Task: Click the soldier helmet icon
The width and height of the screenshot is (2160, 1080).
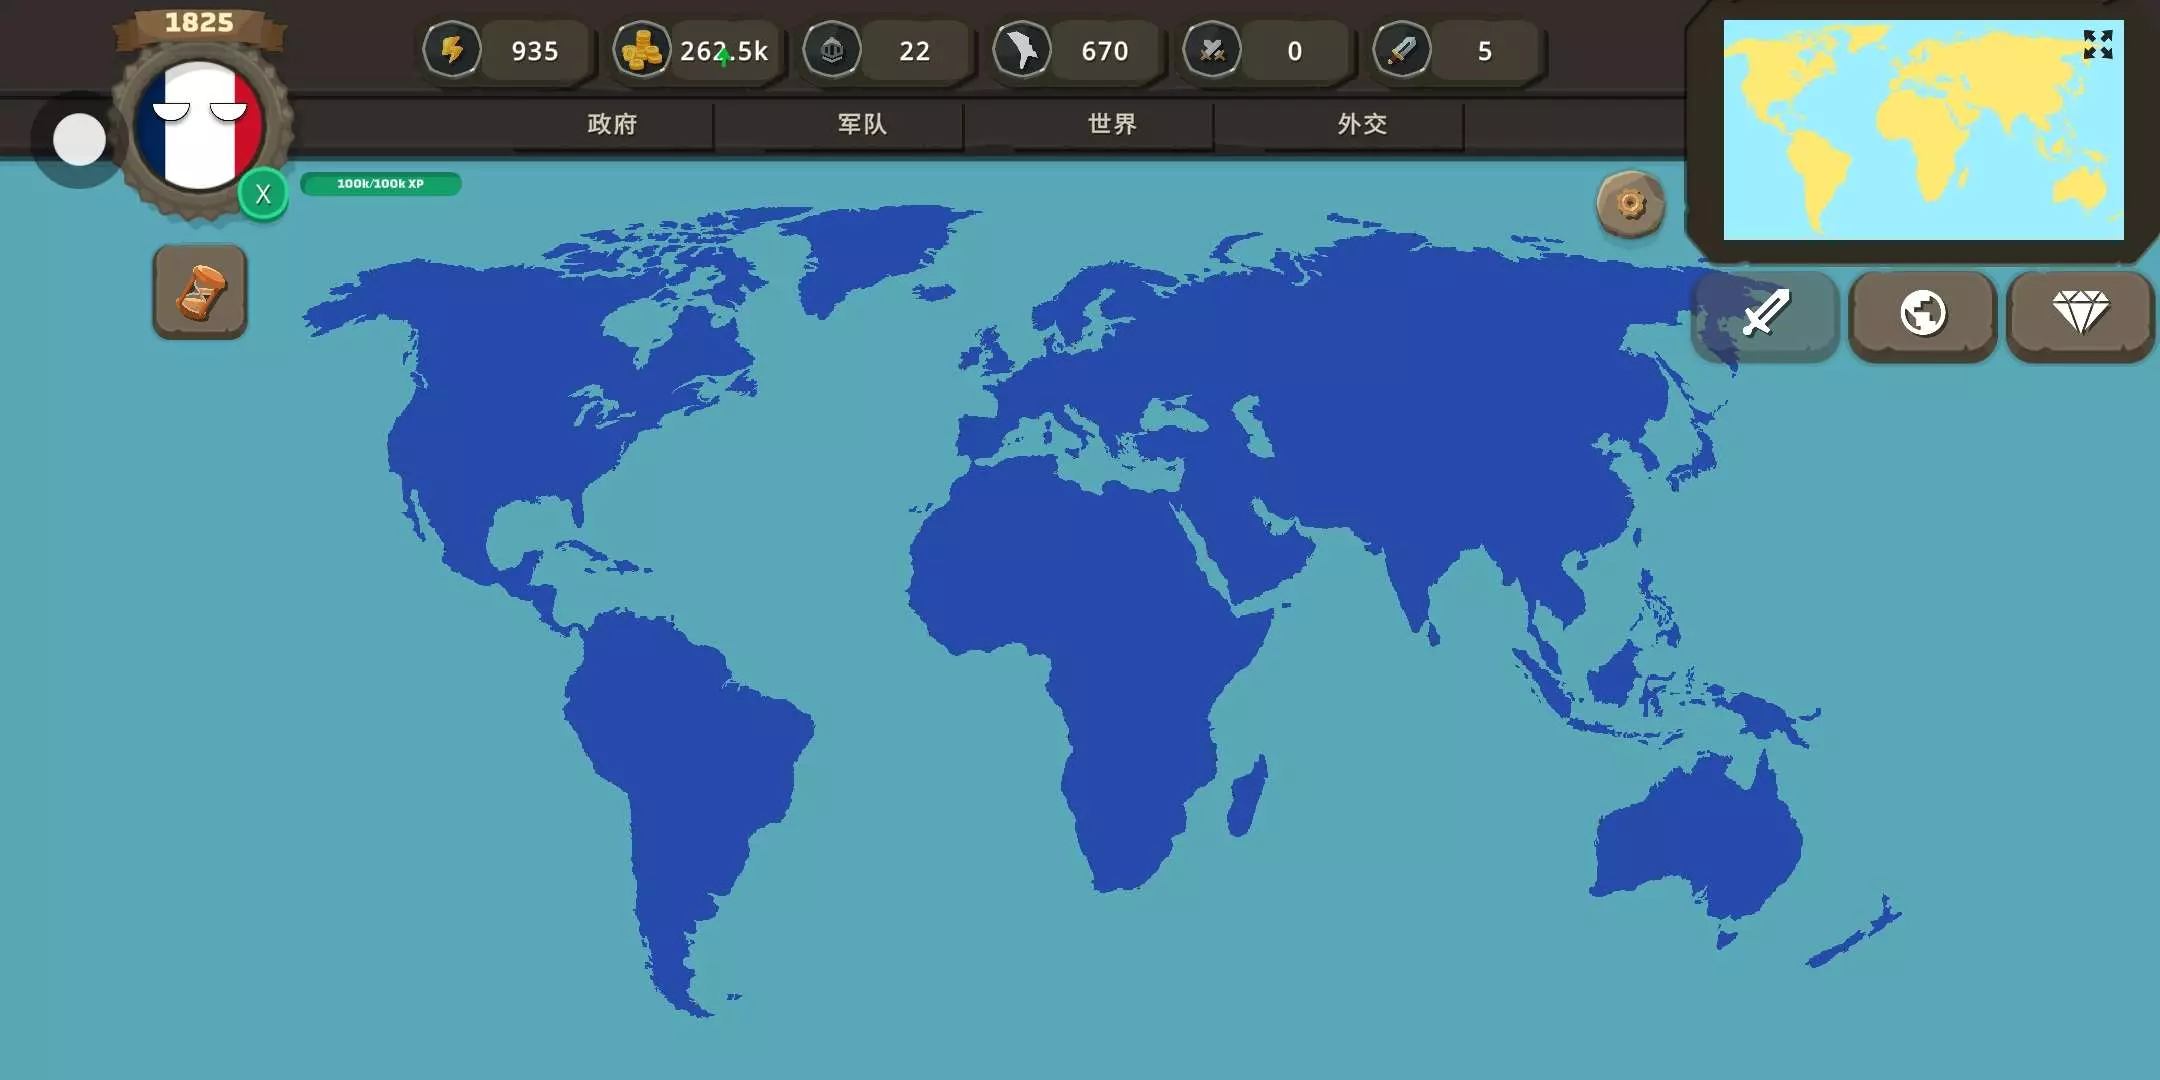Action: click(832, 50)
